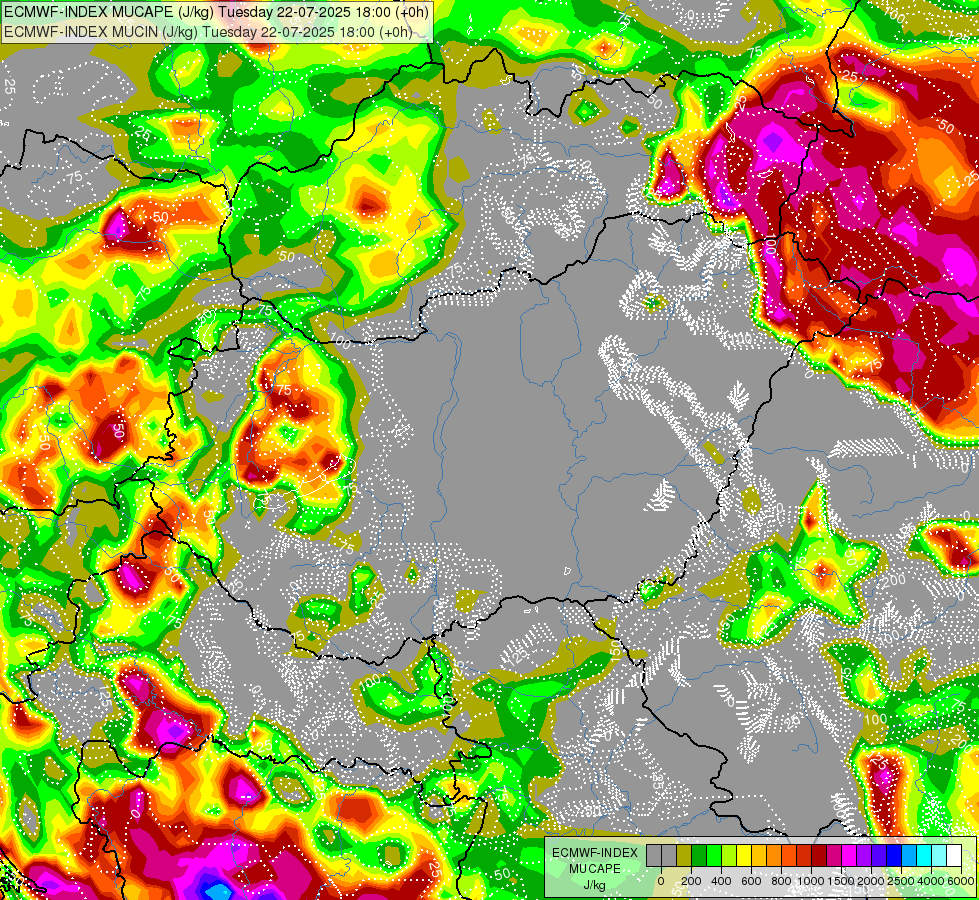Click the ECMWF-INDEX label in the legend

pyautogui.click(x=595, y=853)
